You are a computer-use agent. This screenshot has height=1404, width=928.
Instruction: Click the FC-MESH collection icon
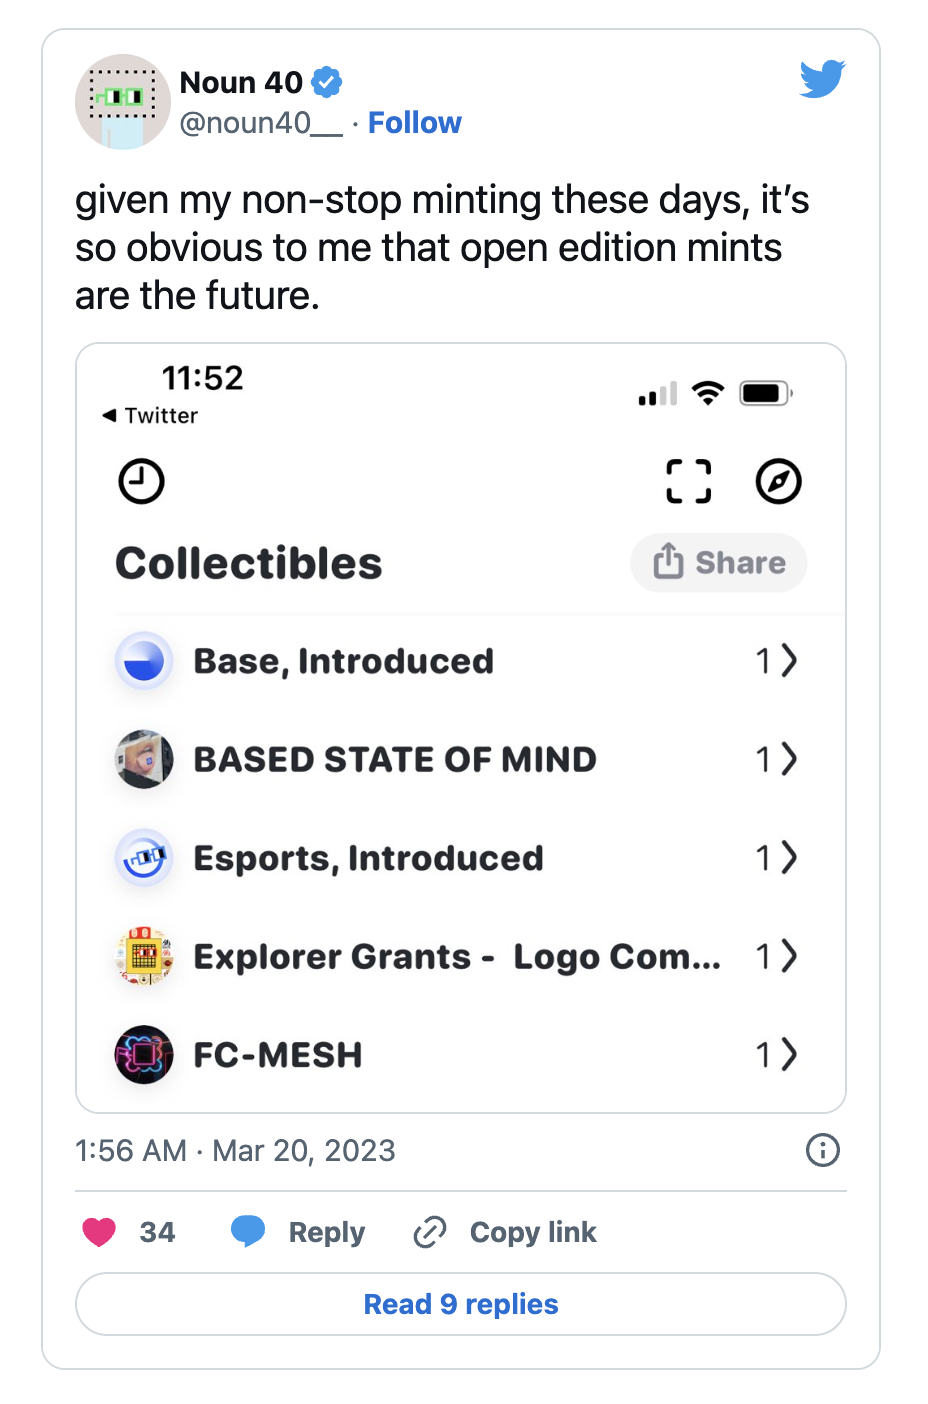click(x=144, y=1054)
